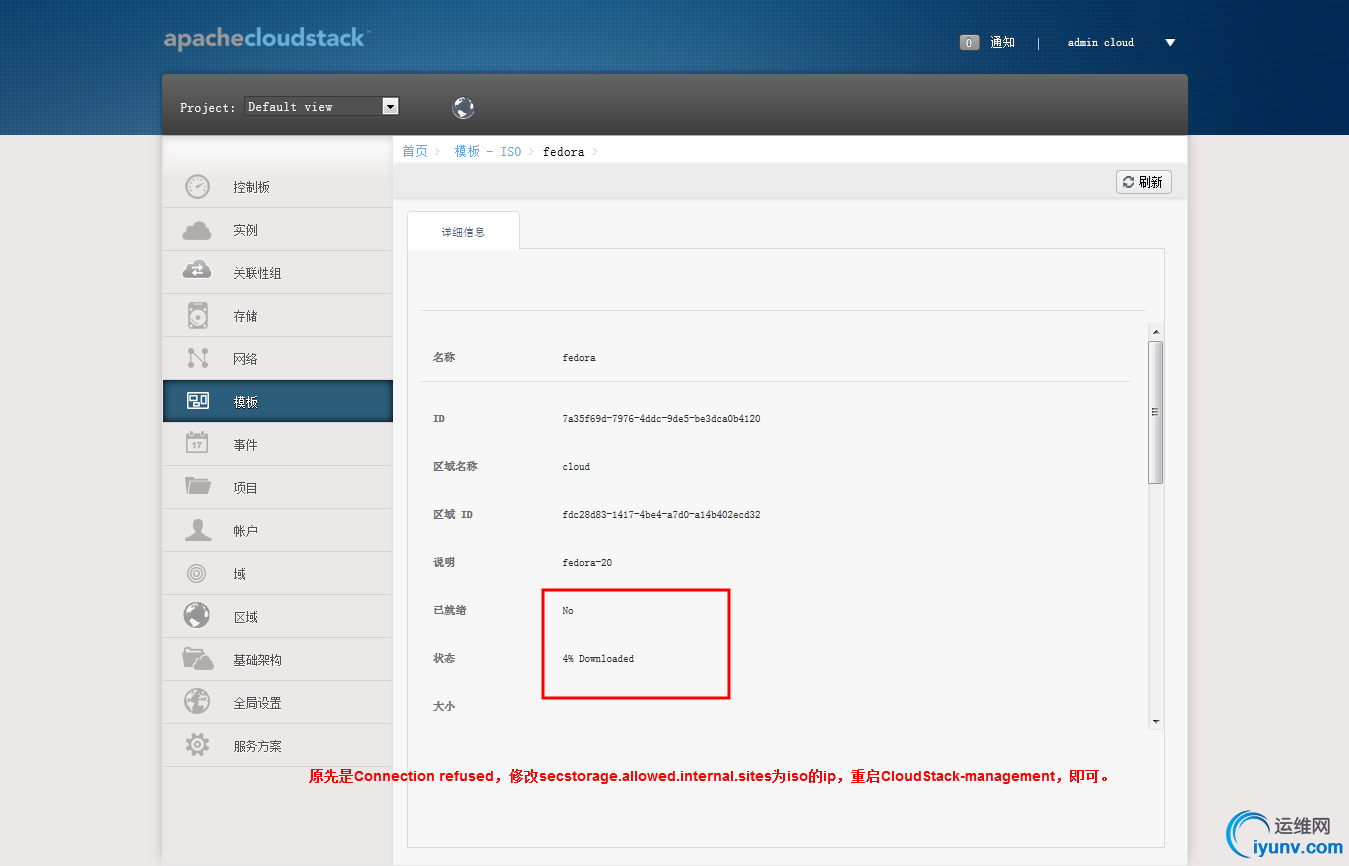
Task: Click the 区域名称 value cloud
Action: pyautogui.click(x=576, y=467)
